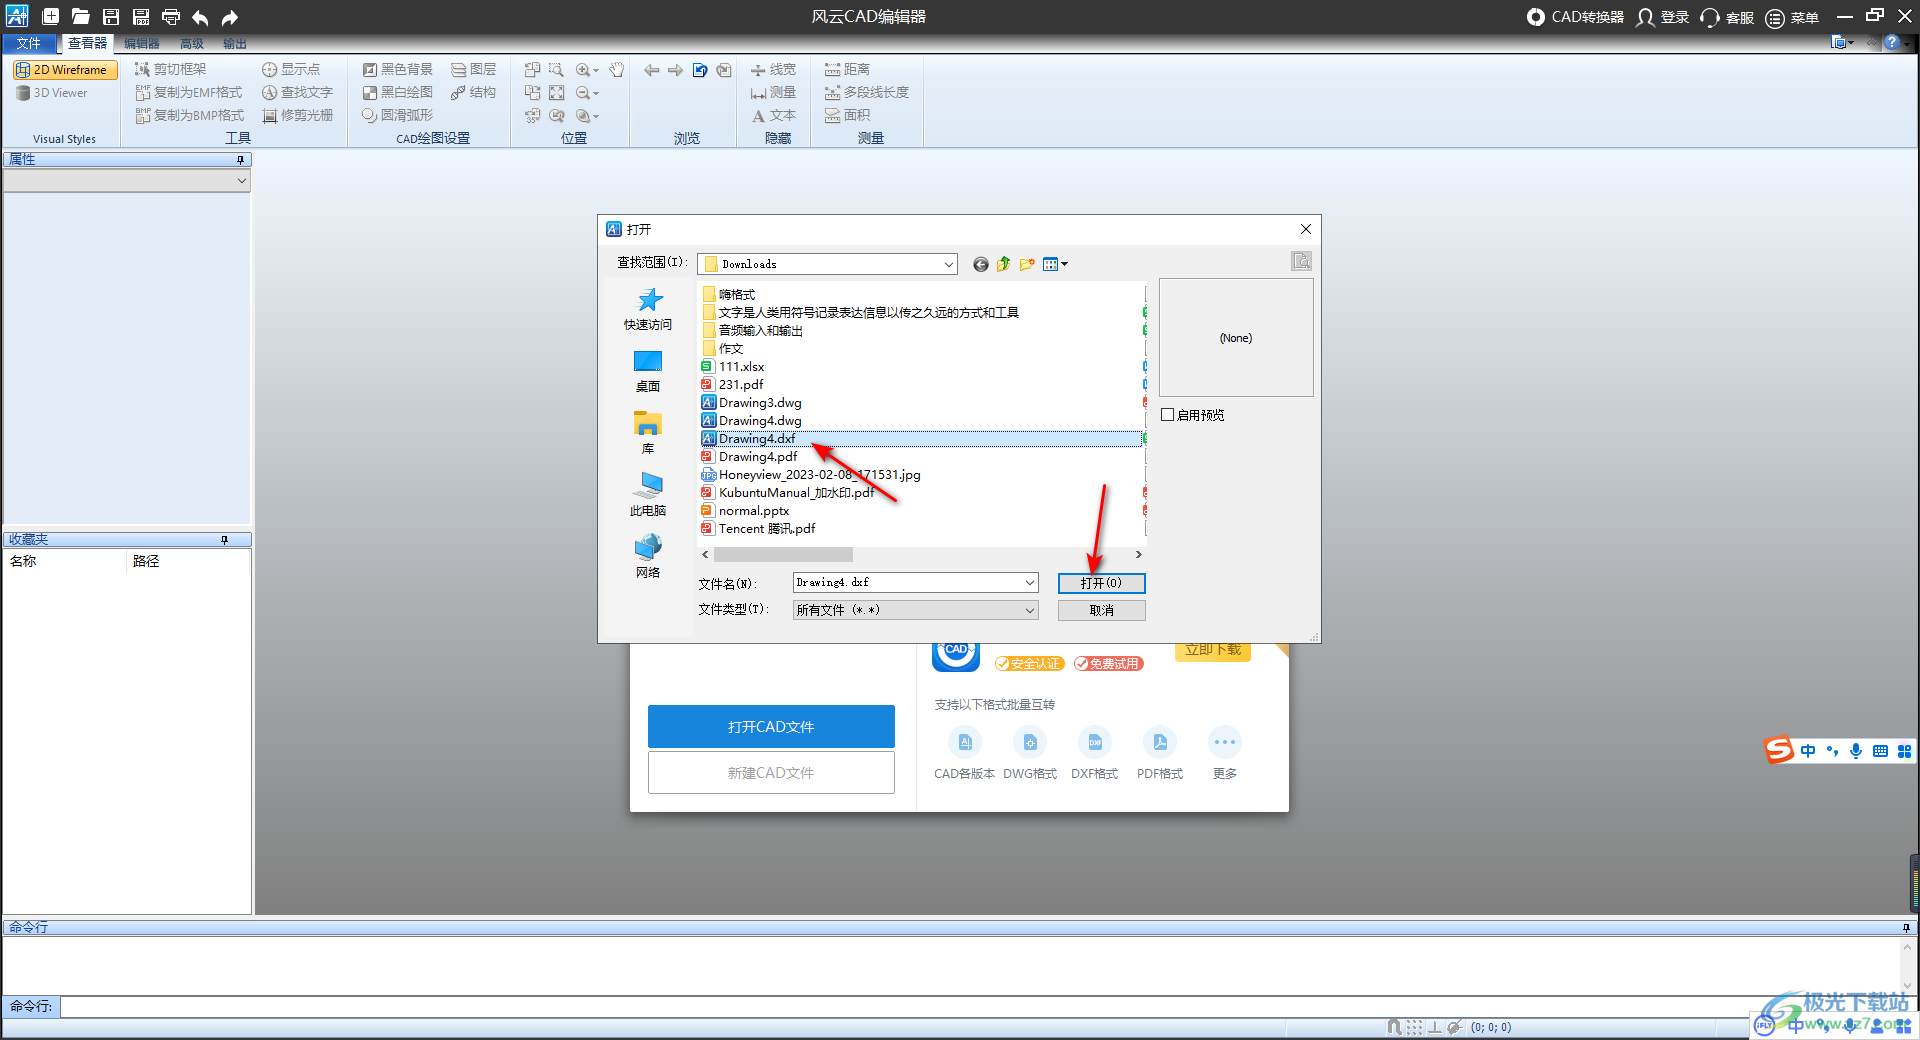Toggle 圆滑弧形 option
Image resolution: width=1920 pixels, height=1040 pixels.
pyautogui.click(x=398, y=115)
